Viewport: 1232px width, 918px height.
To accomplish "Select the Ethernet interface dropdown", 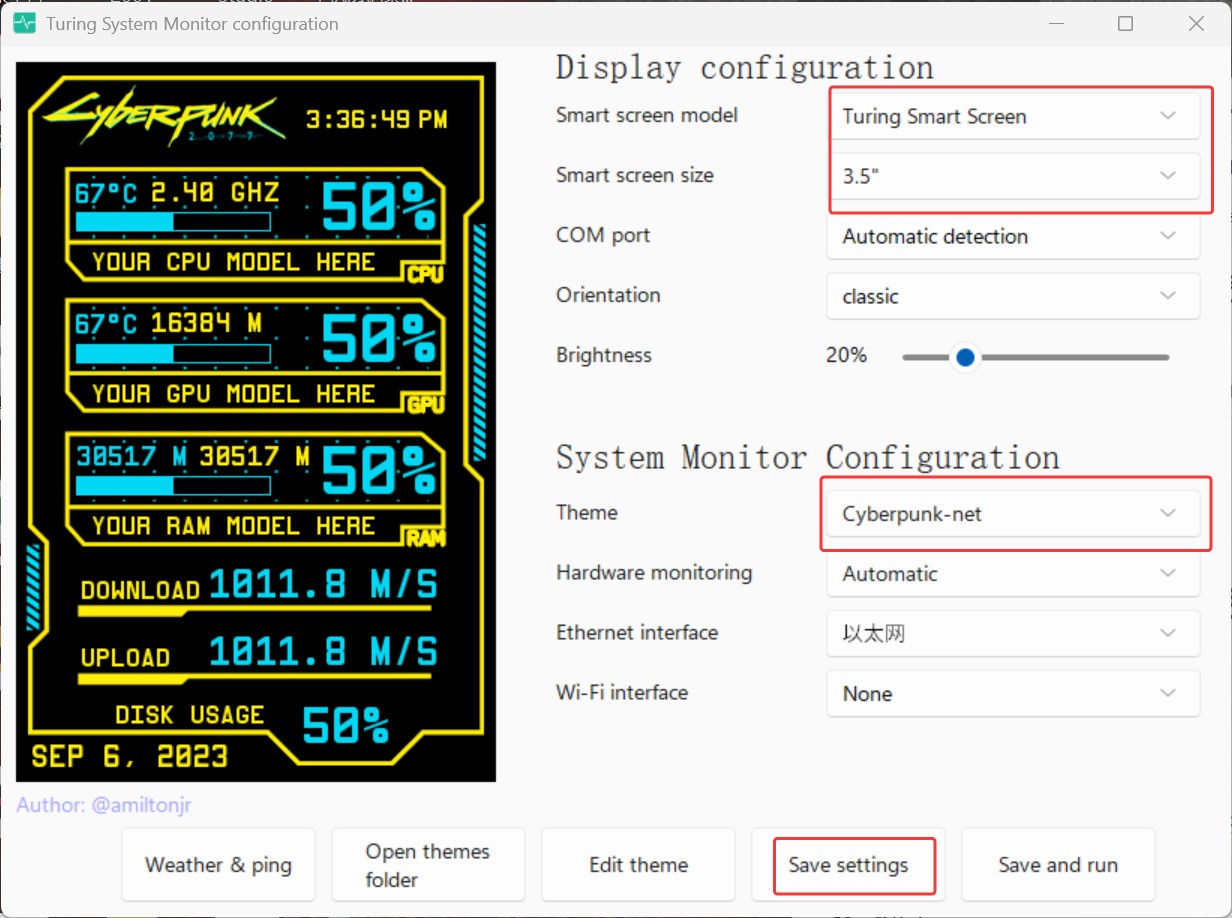I will (1012, 634).
